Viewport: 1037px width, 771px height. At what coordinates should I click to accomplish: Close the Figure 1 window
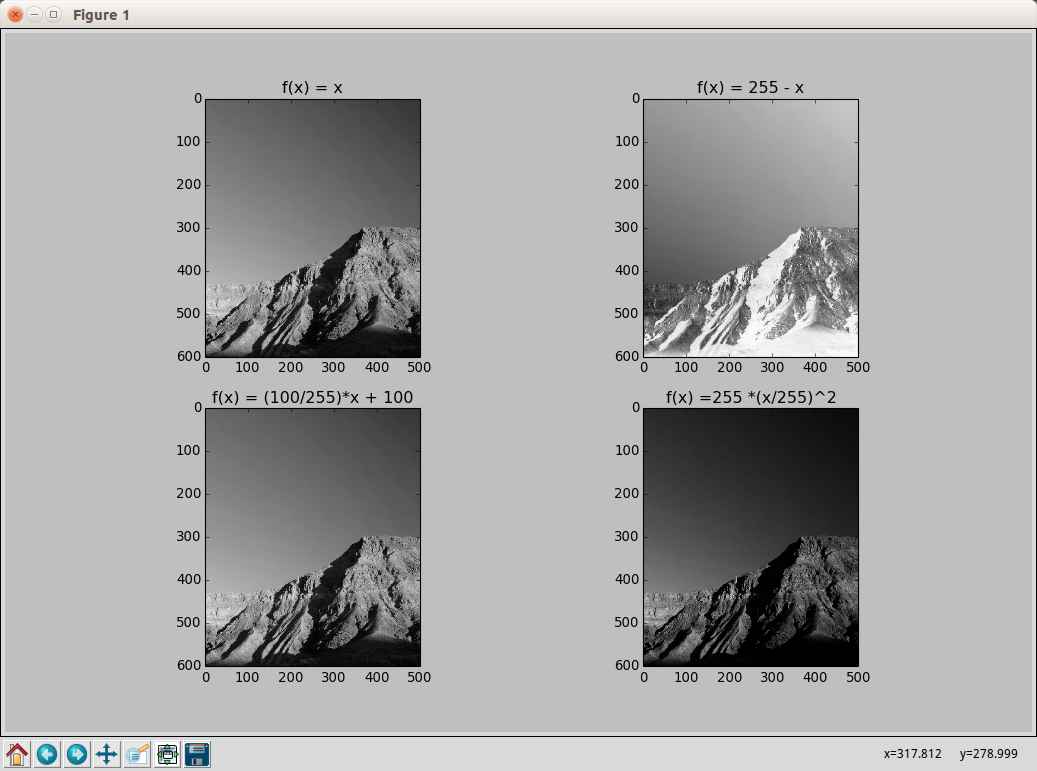15,15
